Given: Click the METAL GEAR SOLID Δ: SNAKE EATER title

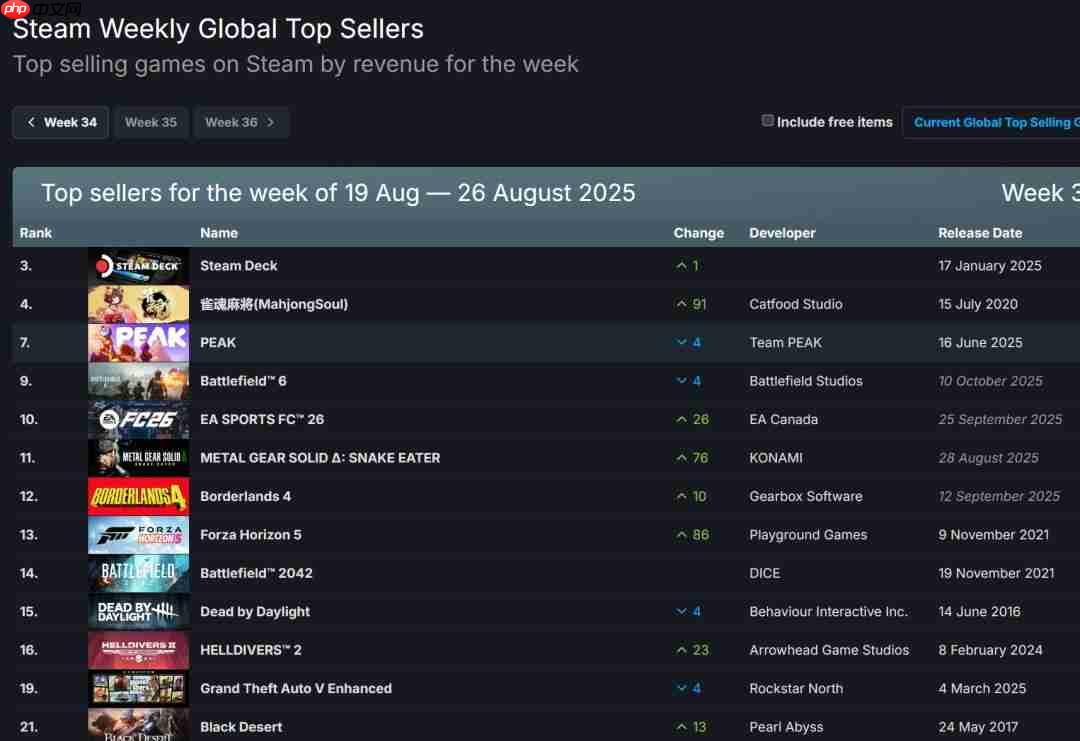Looking at the screenshot, I should click(320, 458).
